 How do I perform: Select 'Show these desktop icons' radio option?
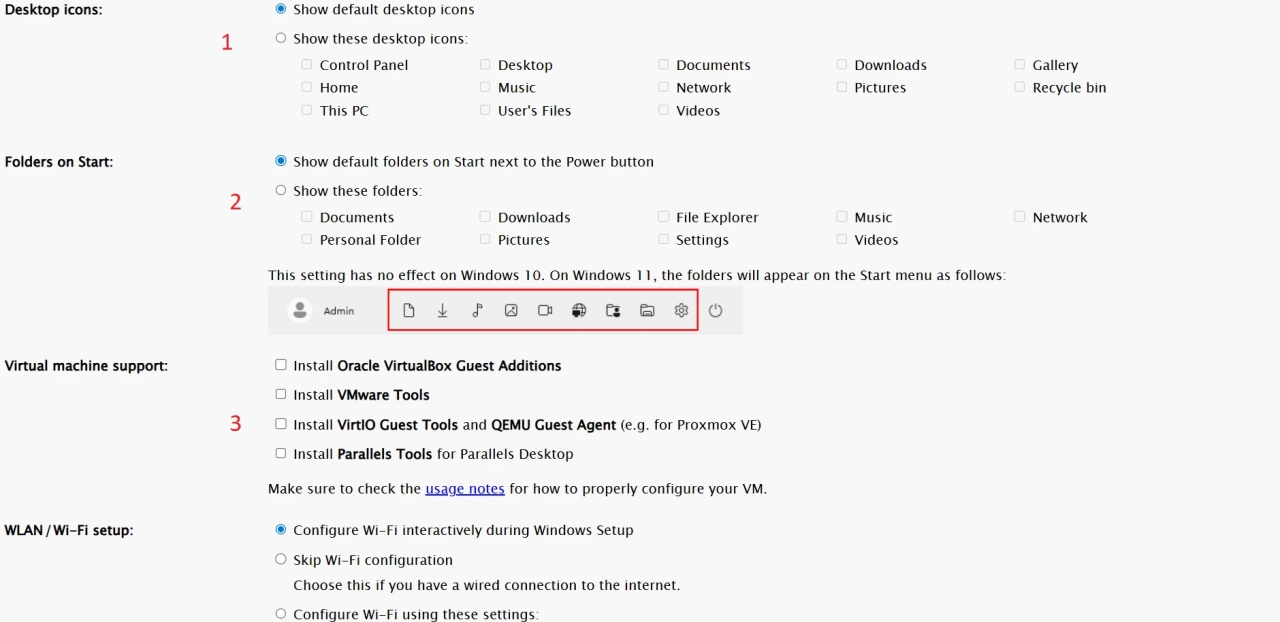point(281,38)
